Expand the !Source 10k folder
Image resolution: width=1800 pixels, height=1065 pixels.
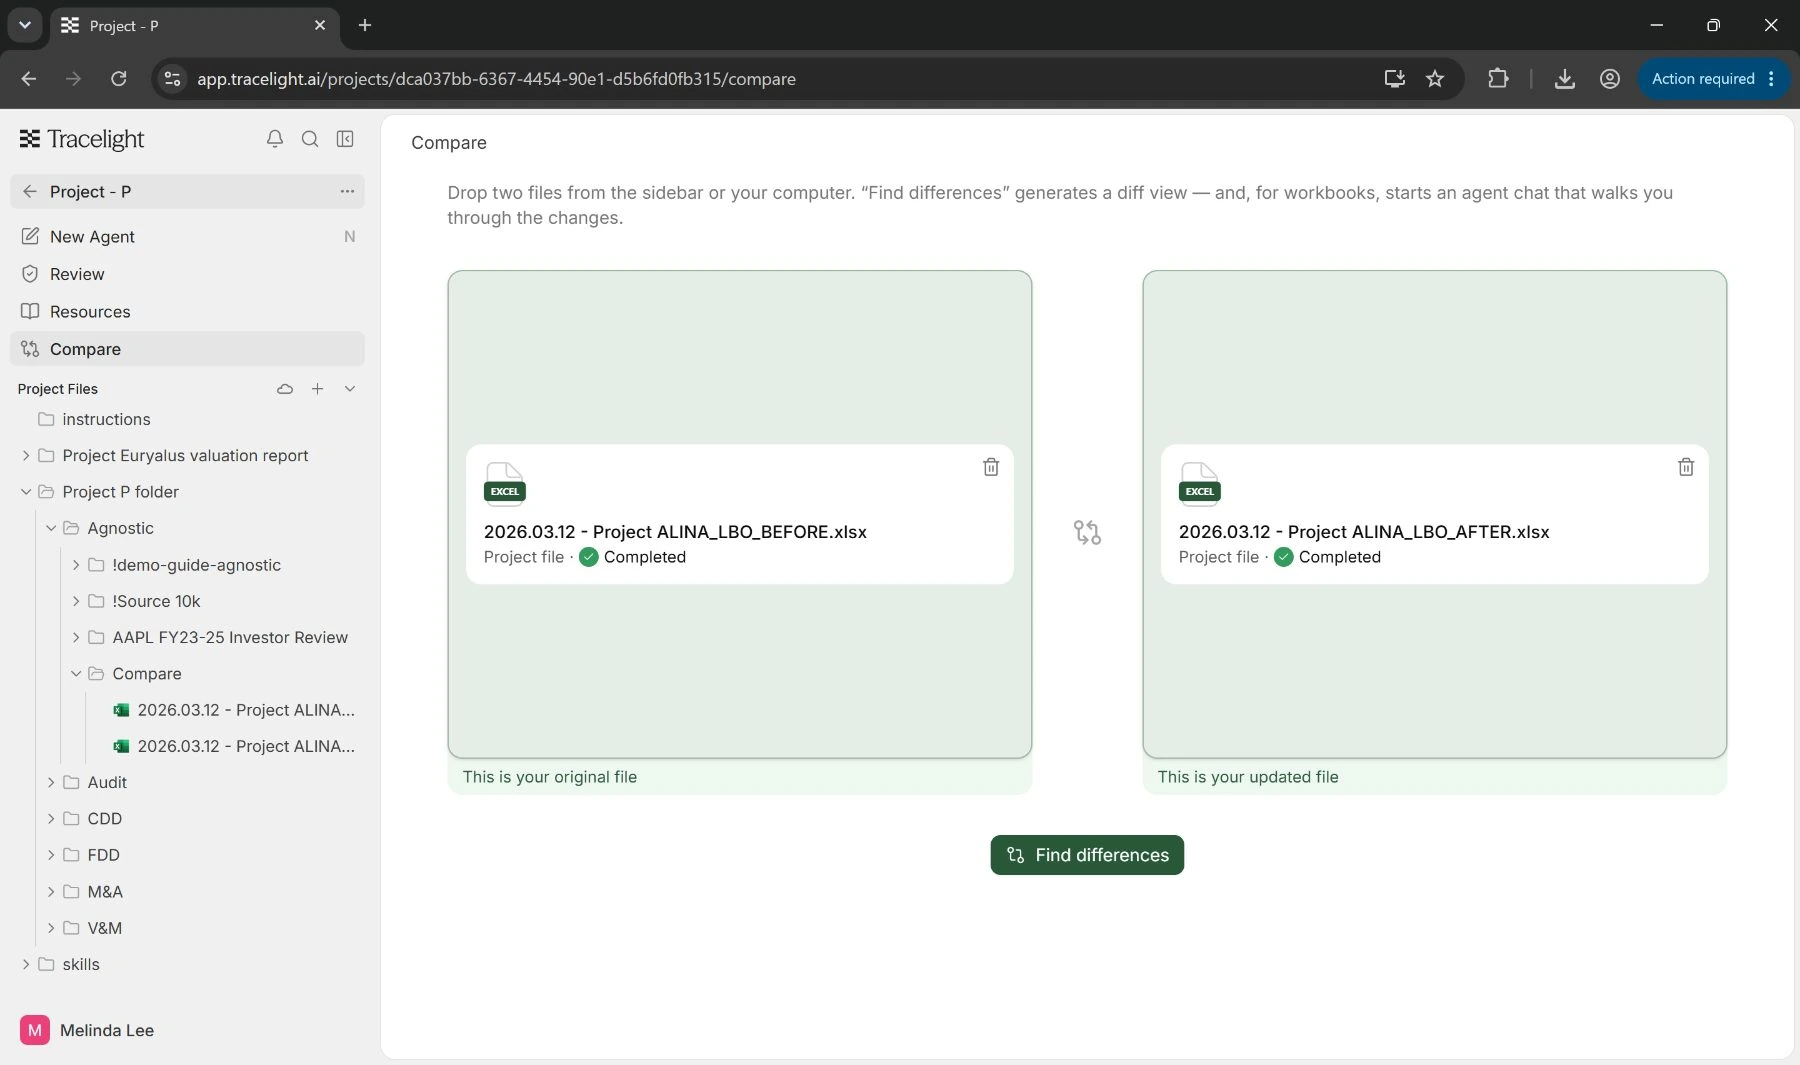point(76,601)
